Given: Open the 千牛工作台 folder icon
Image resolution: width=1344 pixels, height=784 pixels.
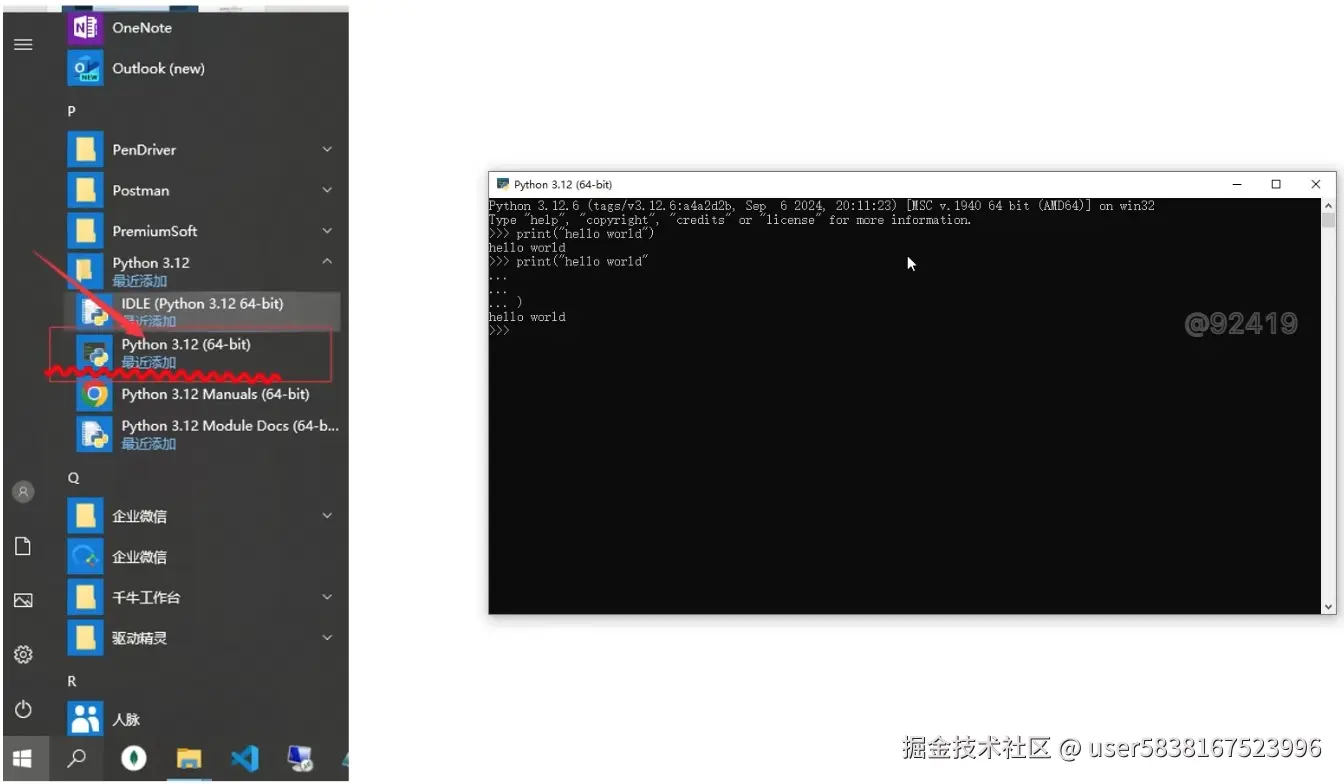Looking at the screenshot, I should 86,597.
